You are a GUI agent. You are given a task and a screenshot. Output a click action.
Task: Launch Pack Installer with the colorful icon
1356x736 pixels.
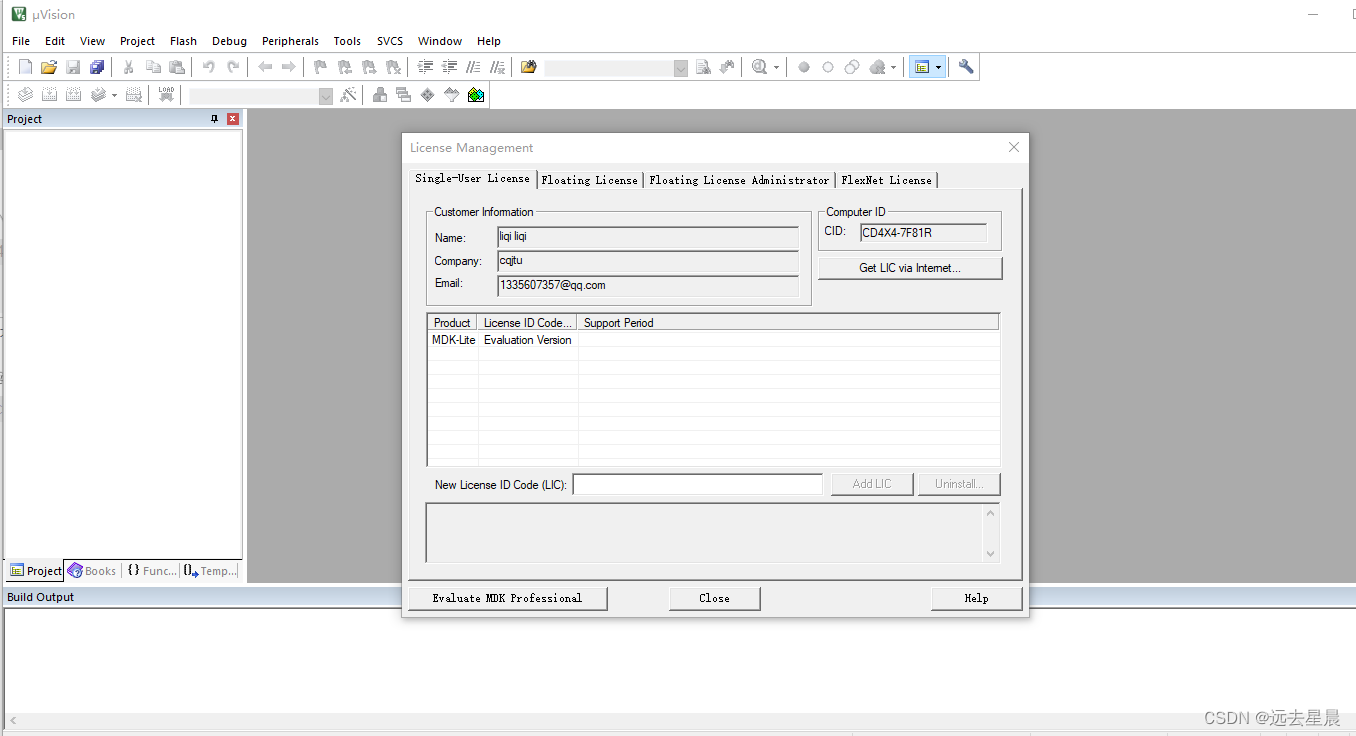coord(476,95)
